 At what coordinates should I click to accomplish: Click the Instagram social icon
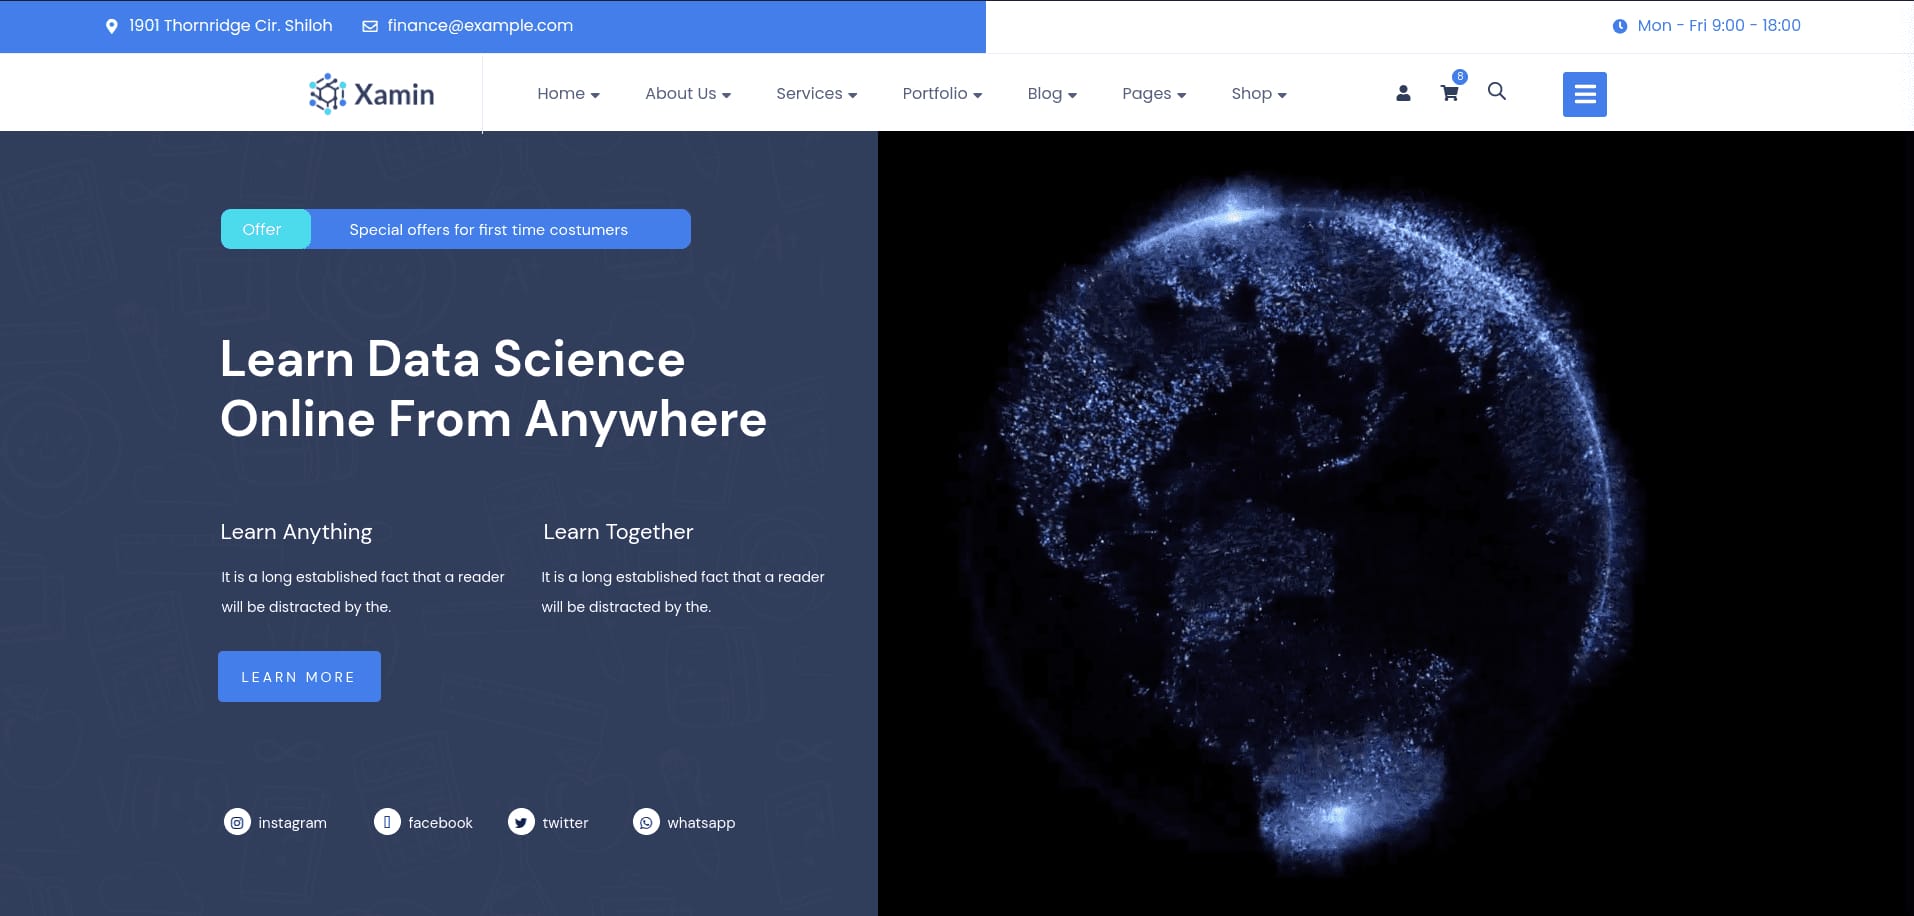coord(237,822)
